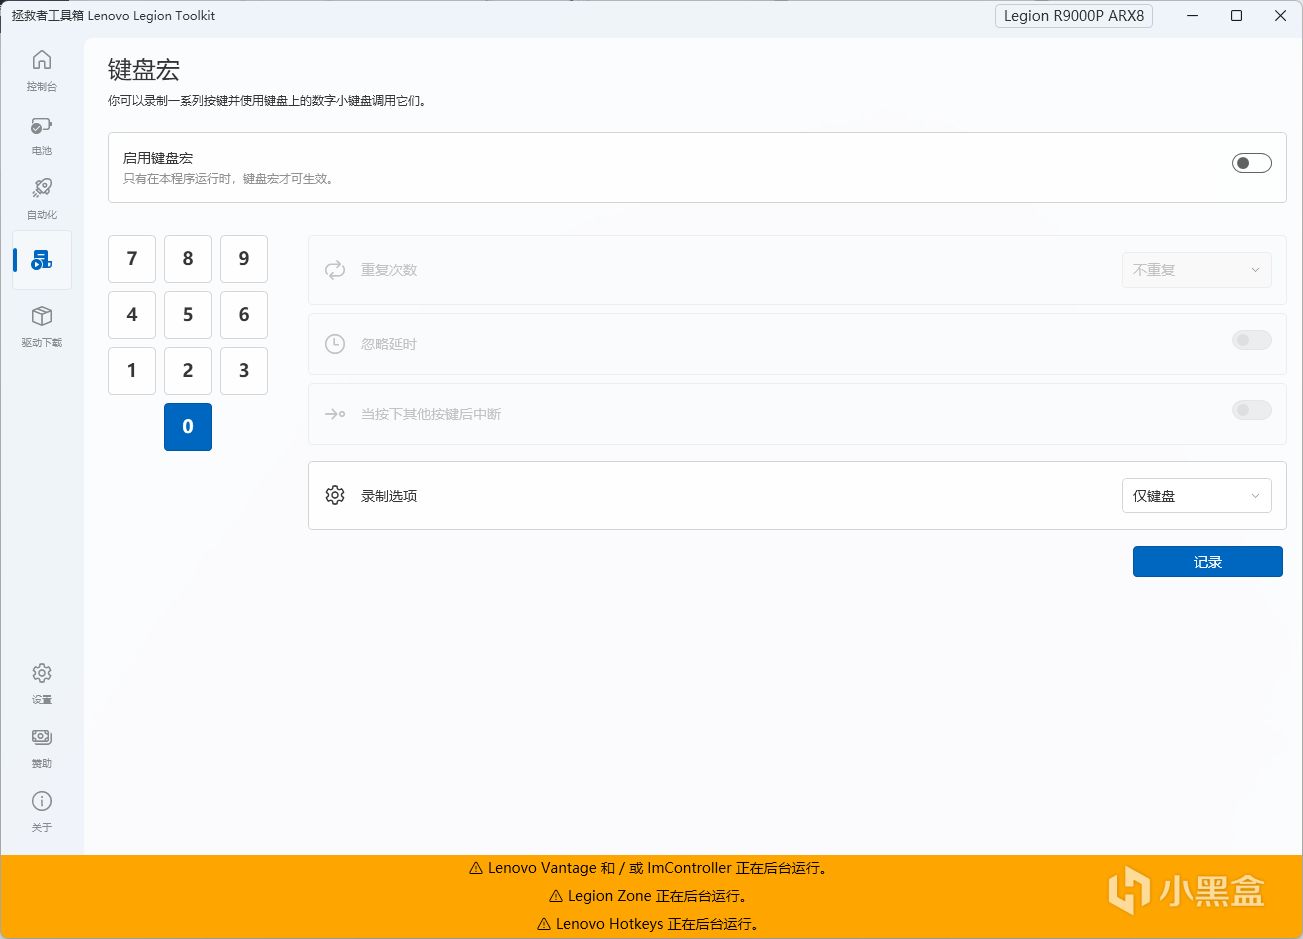
Task: Select numpad key 4
Action: tap(132, 315)
